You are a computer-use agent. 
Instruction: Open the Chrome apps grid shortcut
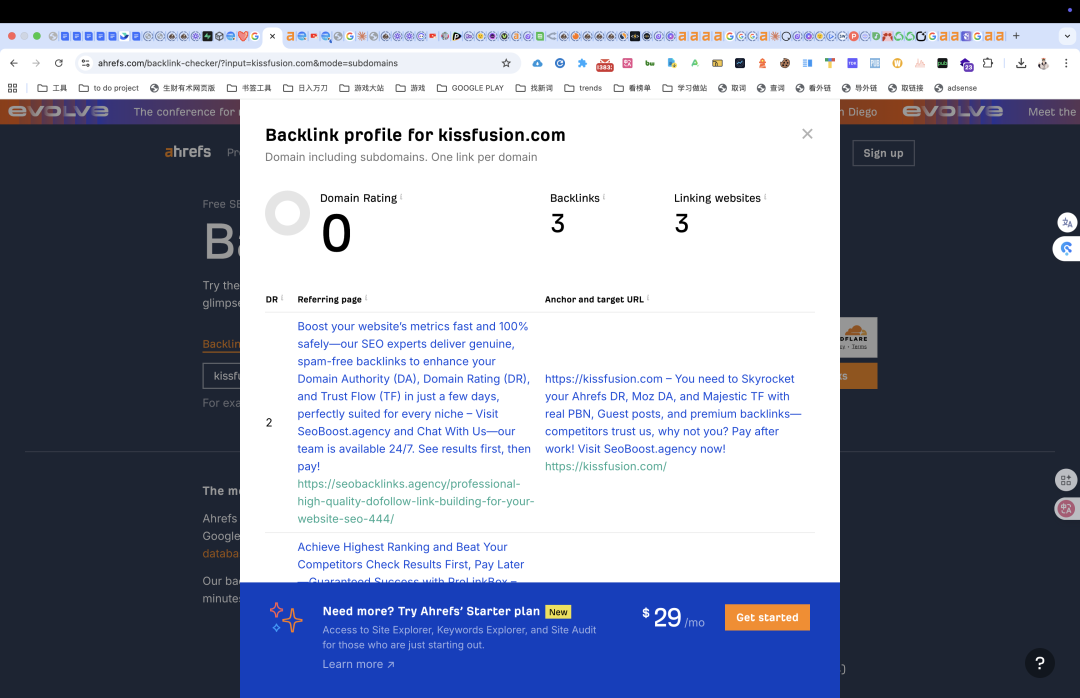(x=12, y=88)
